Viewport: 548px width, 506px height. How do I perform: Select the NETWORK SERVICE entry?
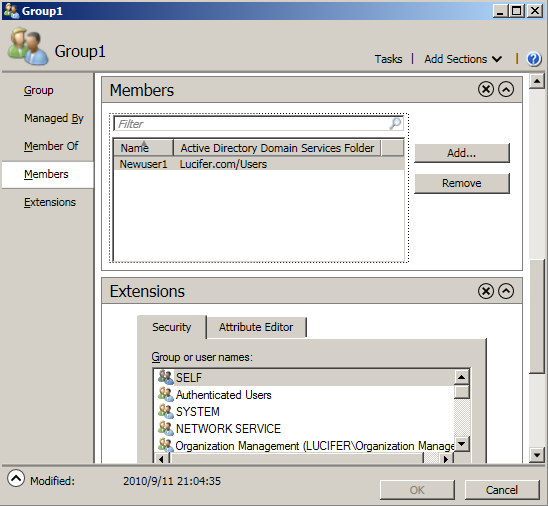pyautogui.click(x=304, y=429)
